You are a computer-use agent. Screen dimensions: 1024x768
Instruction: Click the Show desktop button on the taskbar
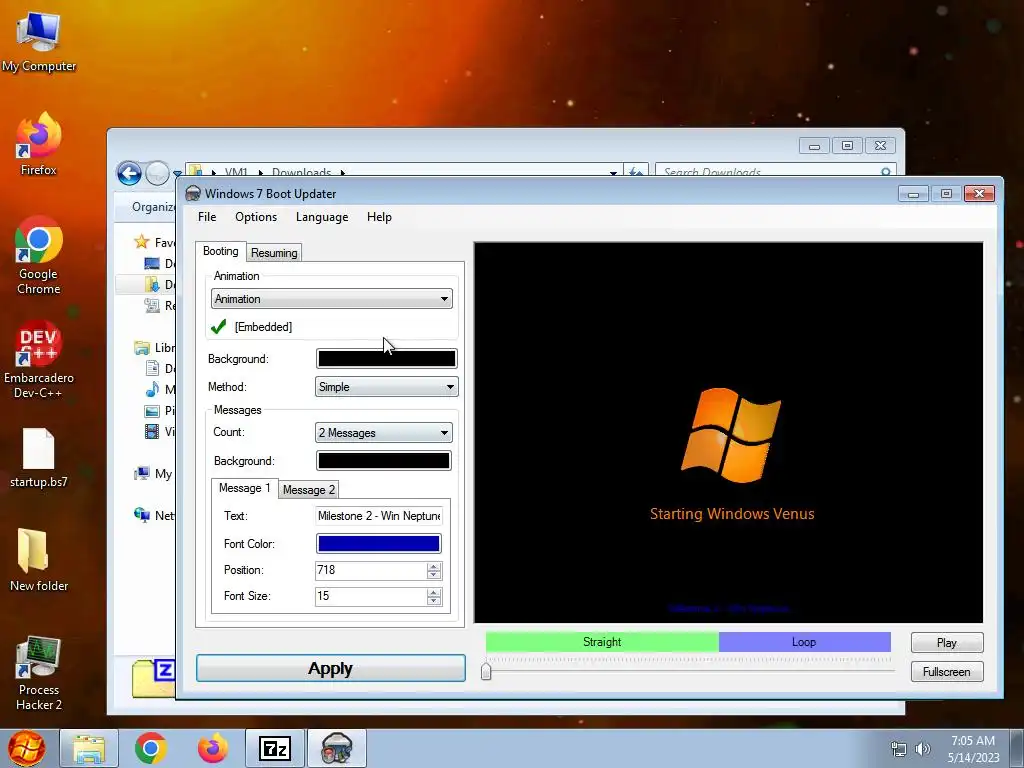click(x=1017, y=748)
